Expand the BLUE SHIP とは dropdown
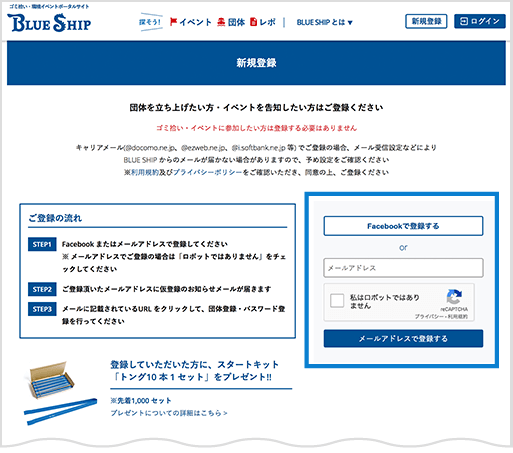The width and height of the screenshot is (513, 453). (324, 22)
